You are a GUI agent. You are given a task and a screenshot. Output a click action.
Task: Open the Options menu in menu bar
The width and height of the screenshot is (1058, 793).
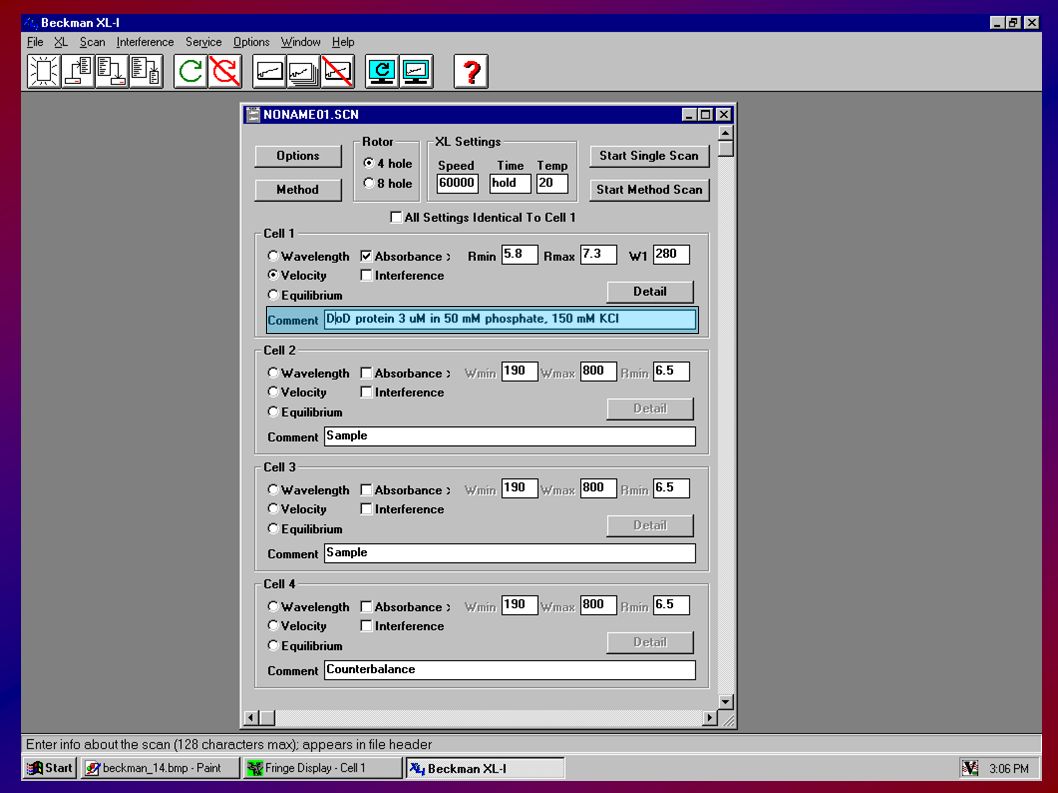251,42
